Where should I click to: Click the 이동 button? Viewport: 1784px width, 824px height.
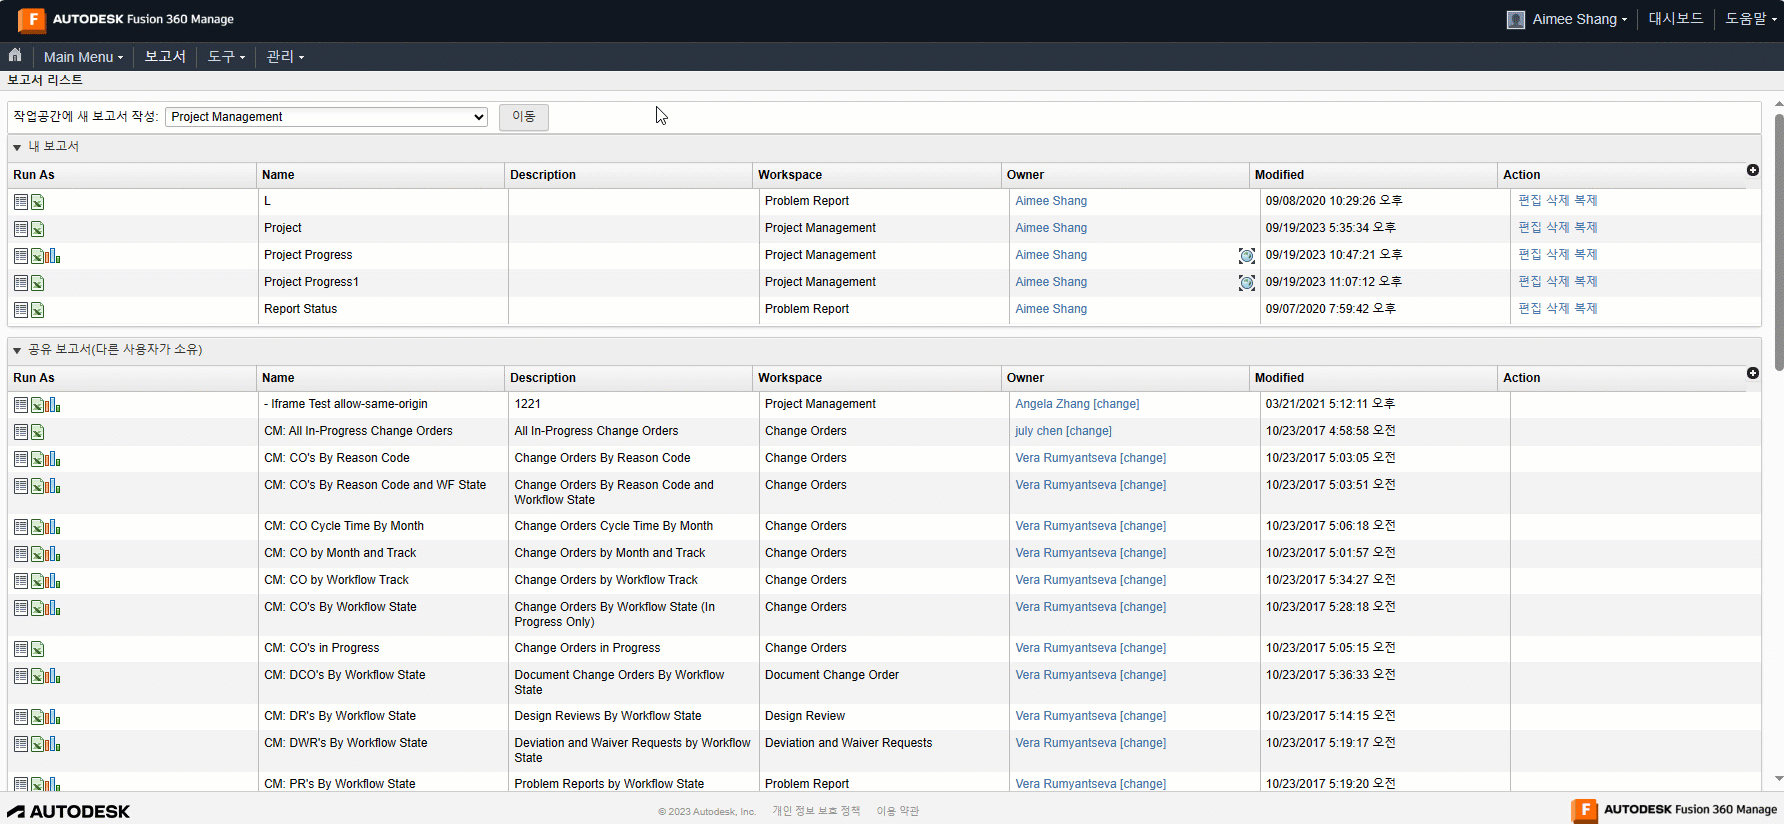point(524,117)
